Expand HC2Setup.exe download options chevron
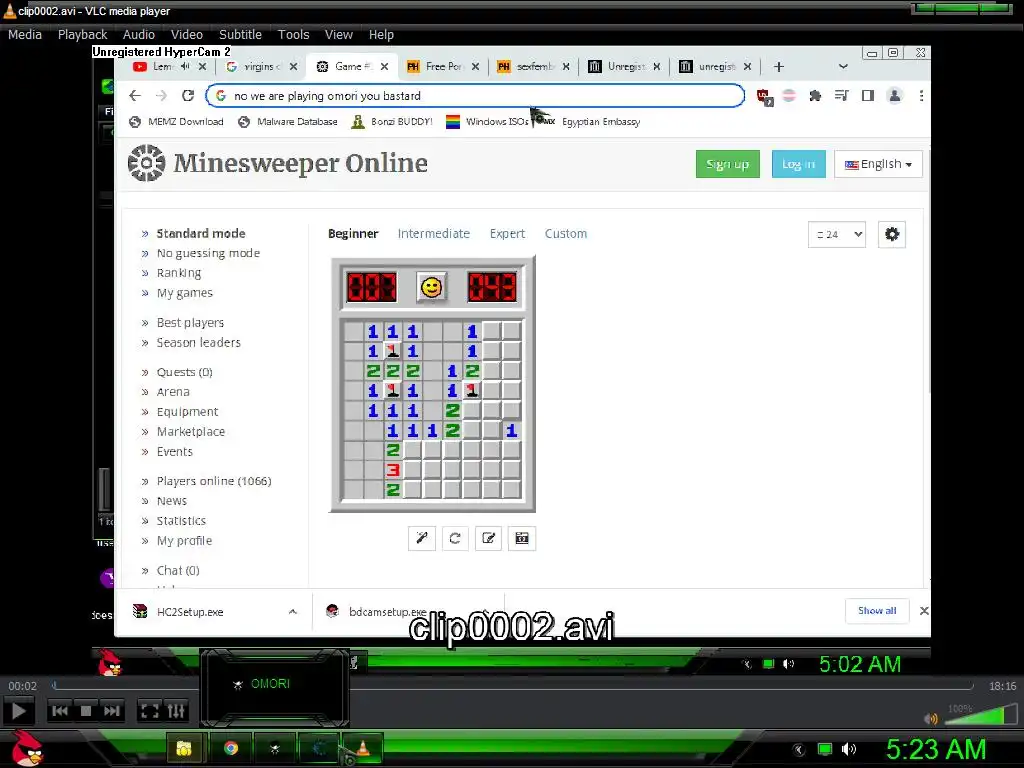Image resolution: width=1024 pixels, height=768 pixels. pyautogui.click(x=293, y=612)
